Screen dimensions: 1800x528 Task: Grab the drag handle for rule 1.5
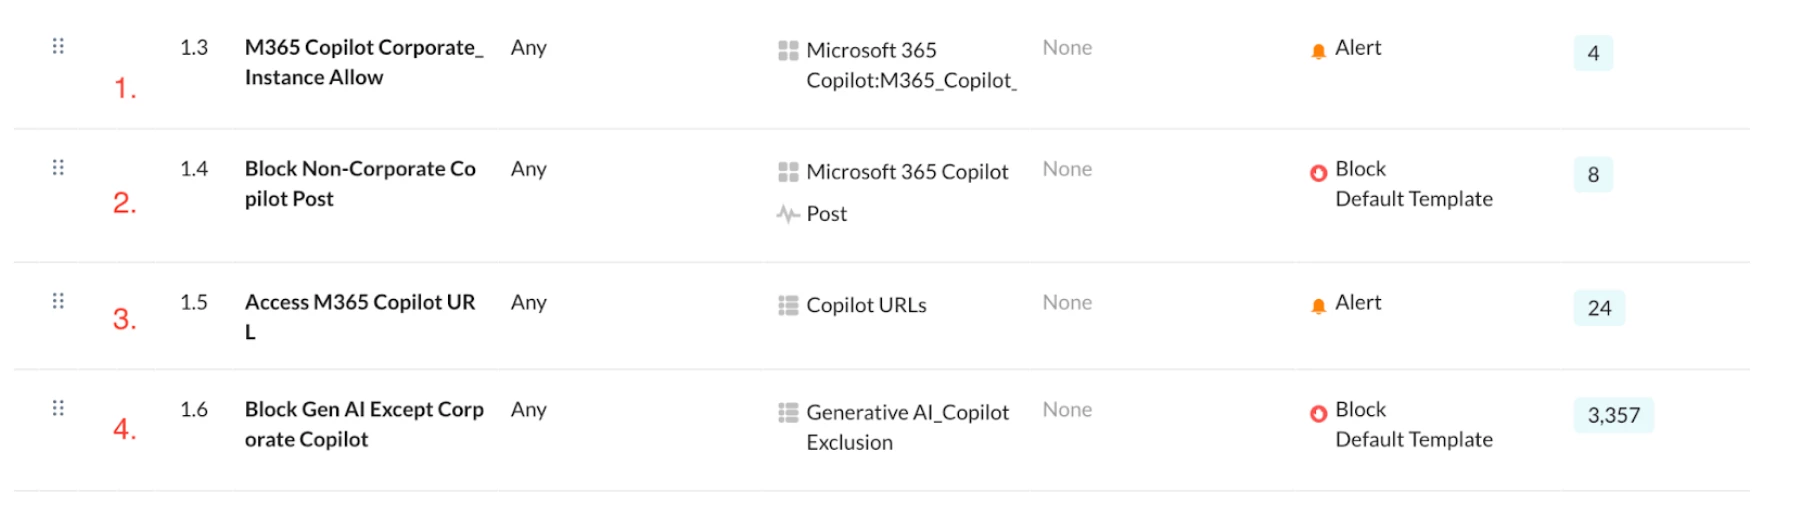[x=58, y=301]
